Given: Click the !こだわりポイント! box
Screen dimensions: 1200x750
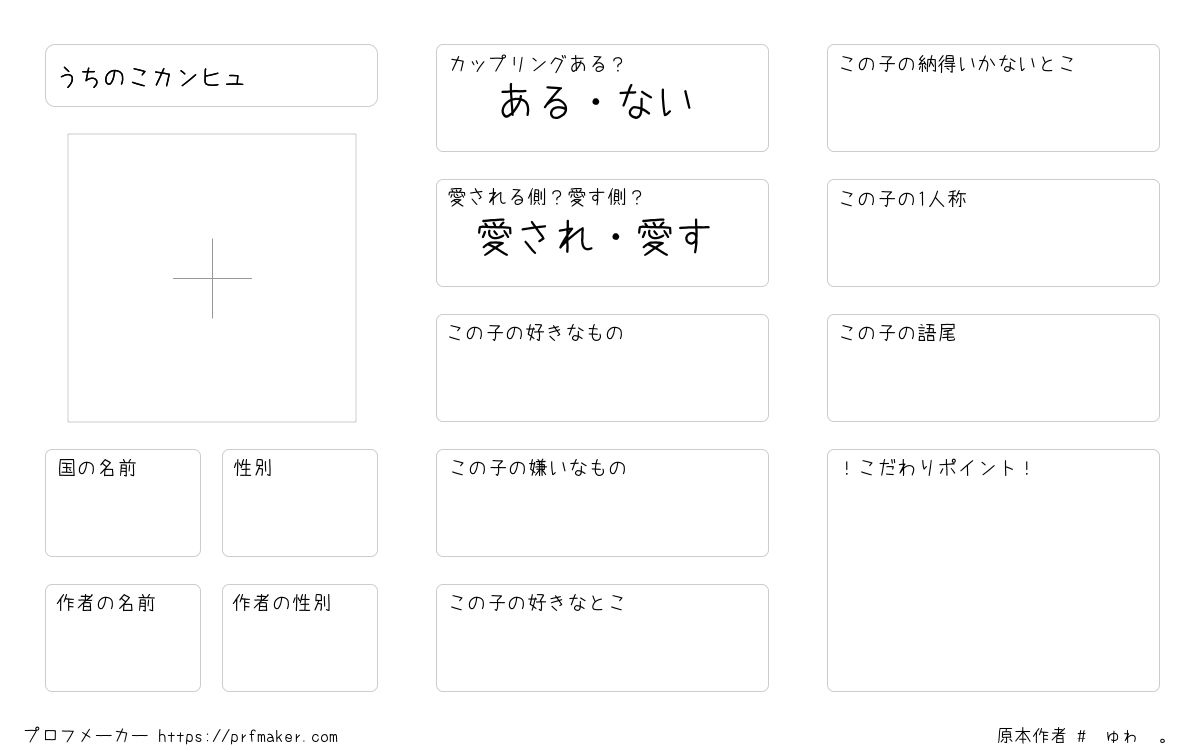Looking at the screenshot, I should tap(993, 570).
